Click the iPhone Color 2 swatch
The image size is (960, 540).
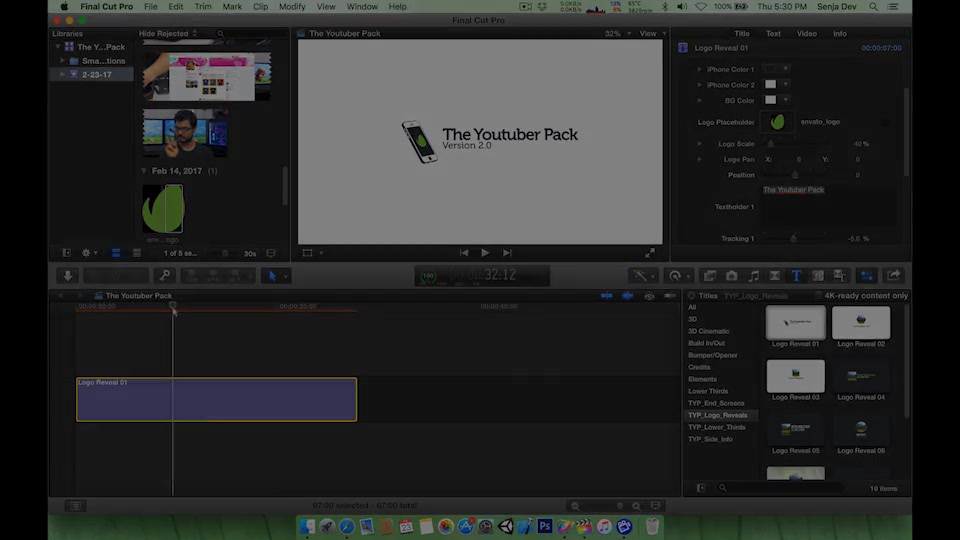click(770, 84)
